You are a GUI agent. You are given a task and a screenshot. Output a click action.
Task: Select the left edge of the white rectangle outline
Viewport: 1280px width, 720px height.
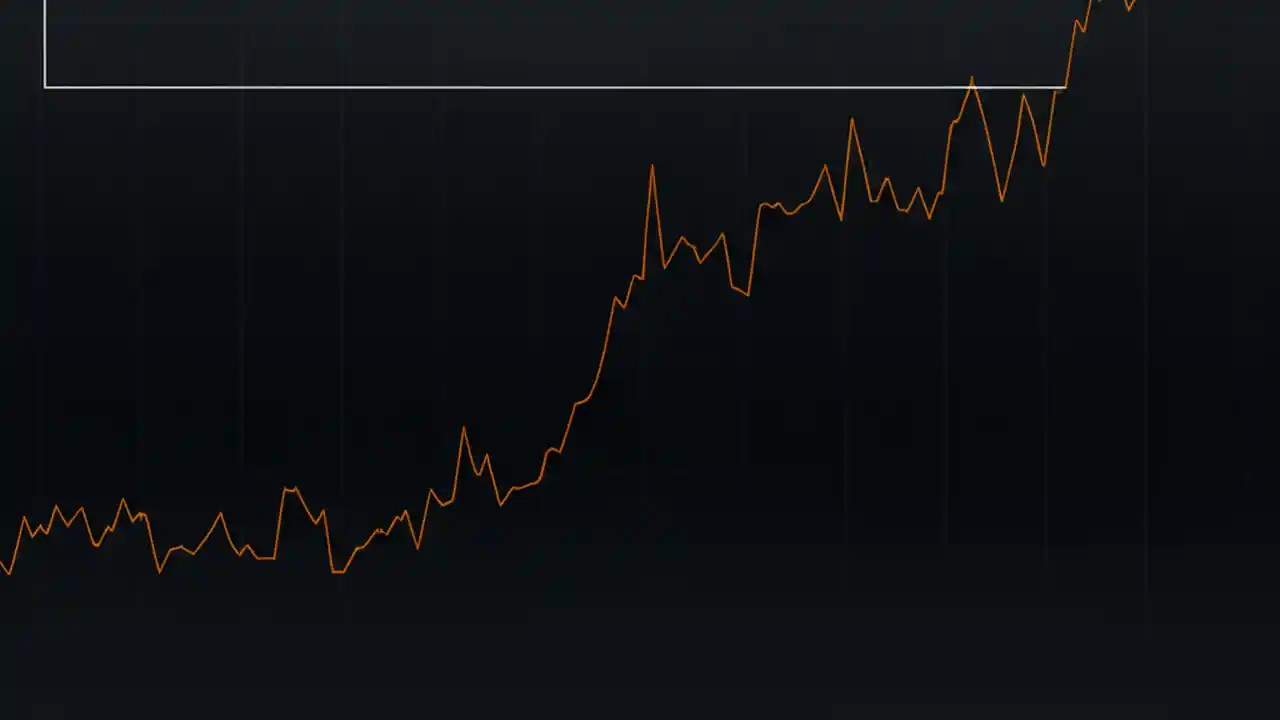44,45
